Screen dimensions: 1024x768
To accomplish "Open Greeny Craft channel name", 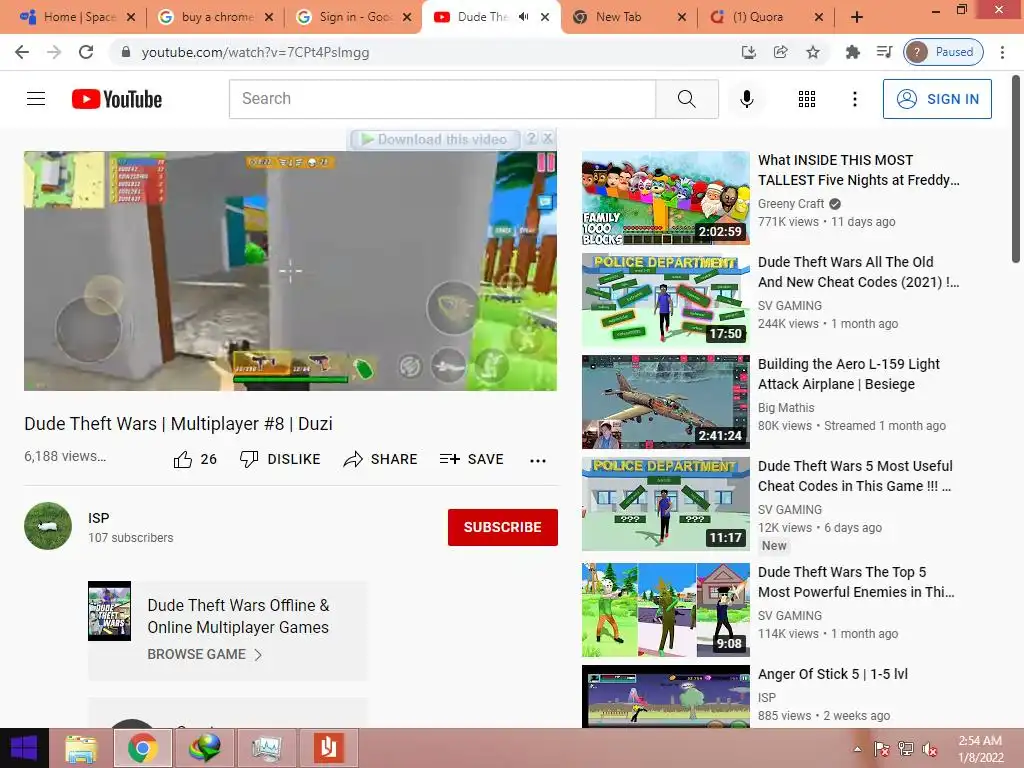I will [x=791, y=204].
